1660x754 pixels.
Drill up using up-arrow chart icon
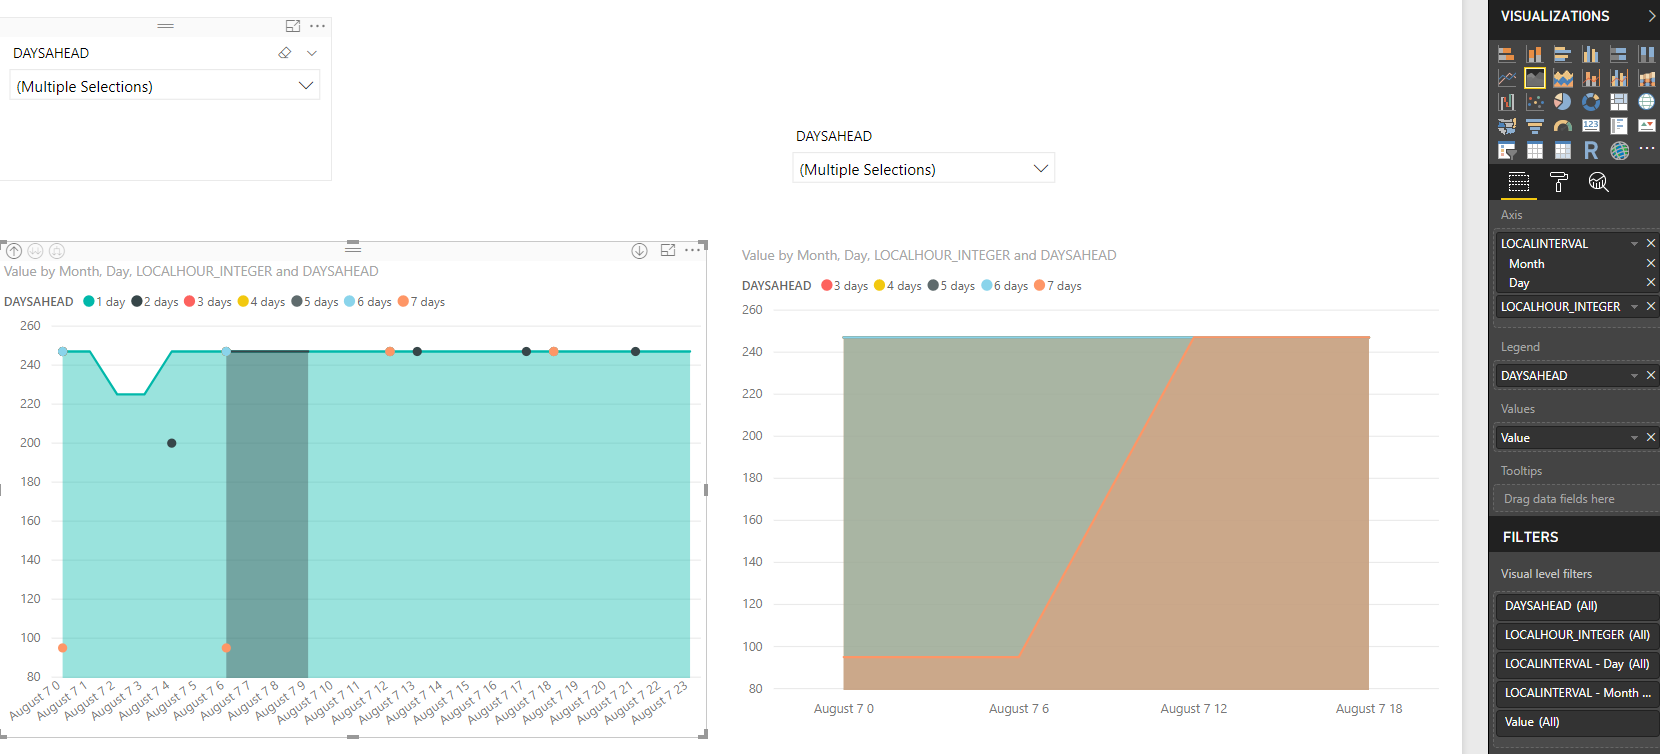(x=14, y=251)
